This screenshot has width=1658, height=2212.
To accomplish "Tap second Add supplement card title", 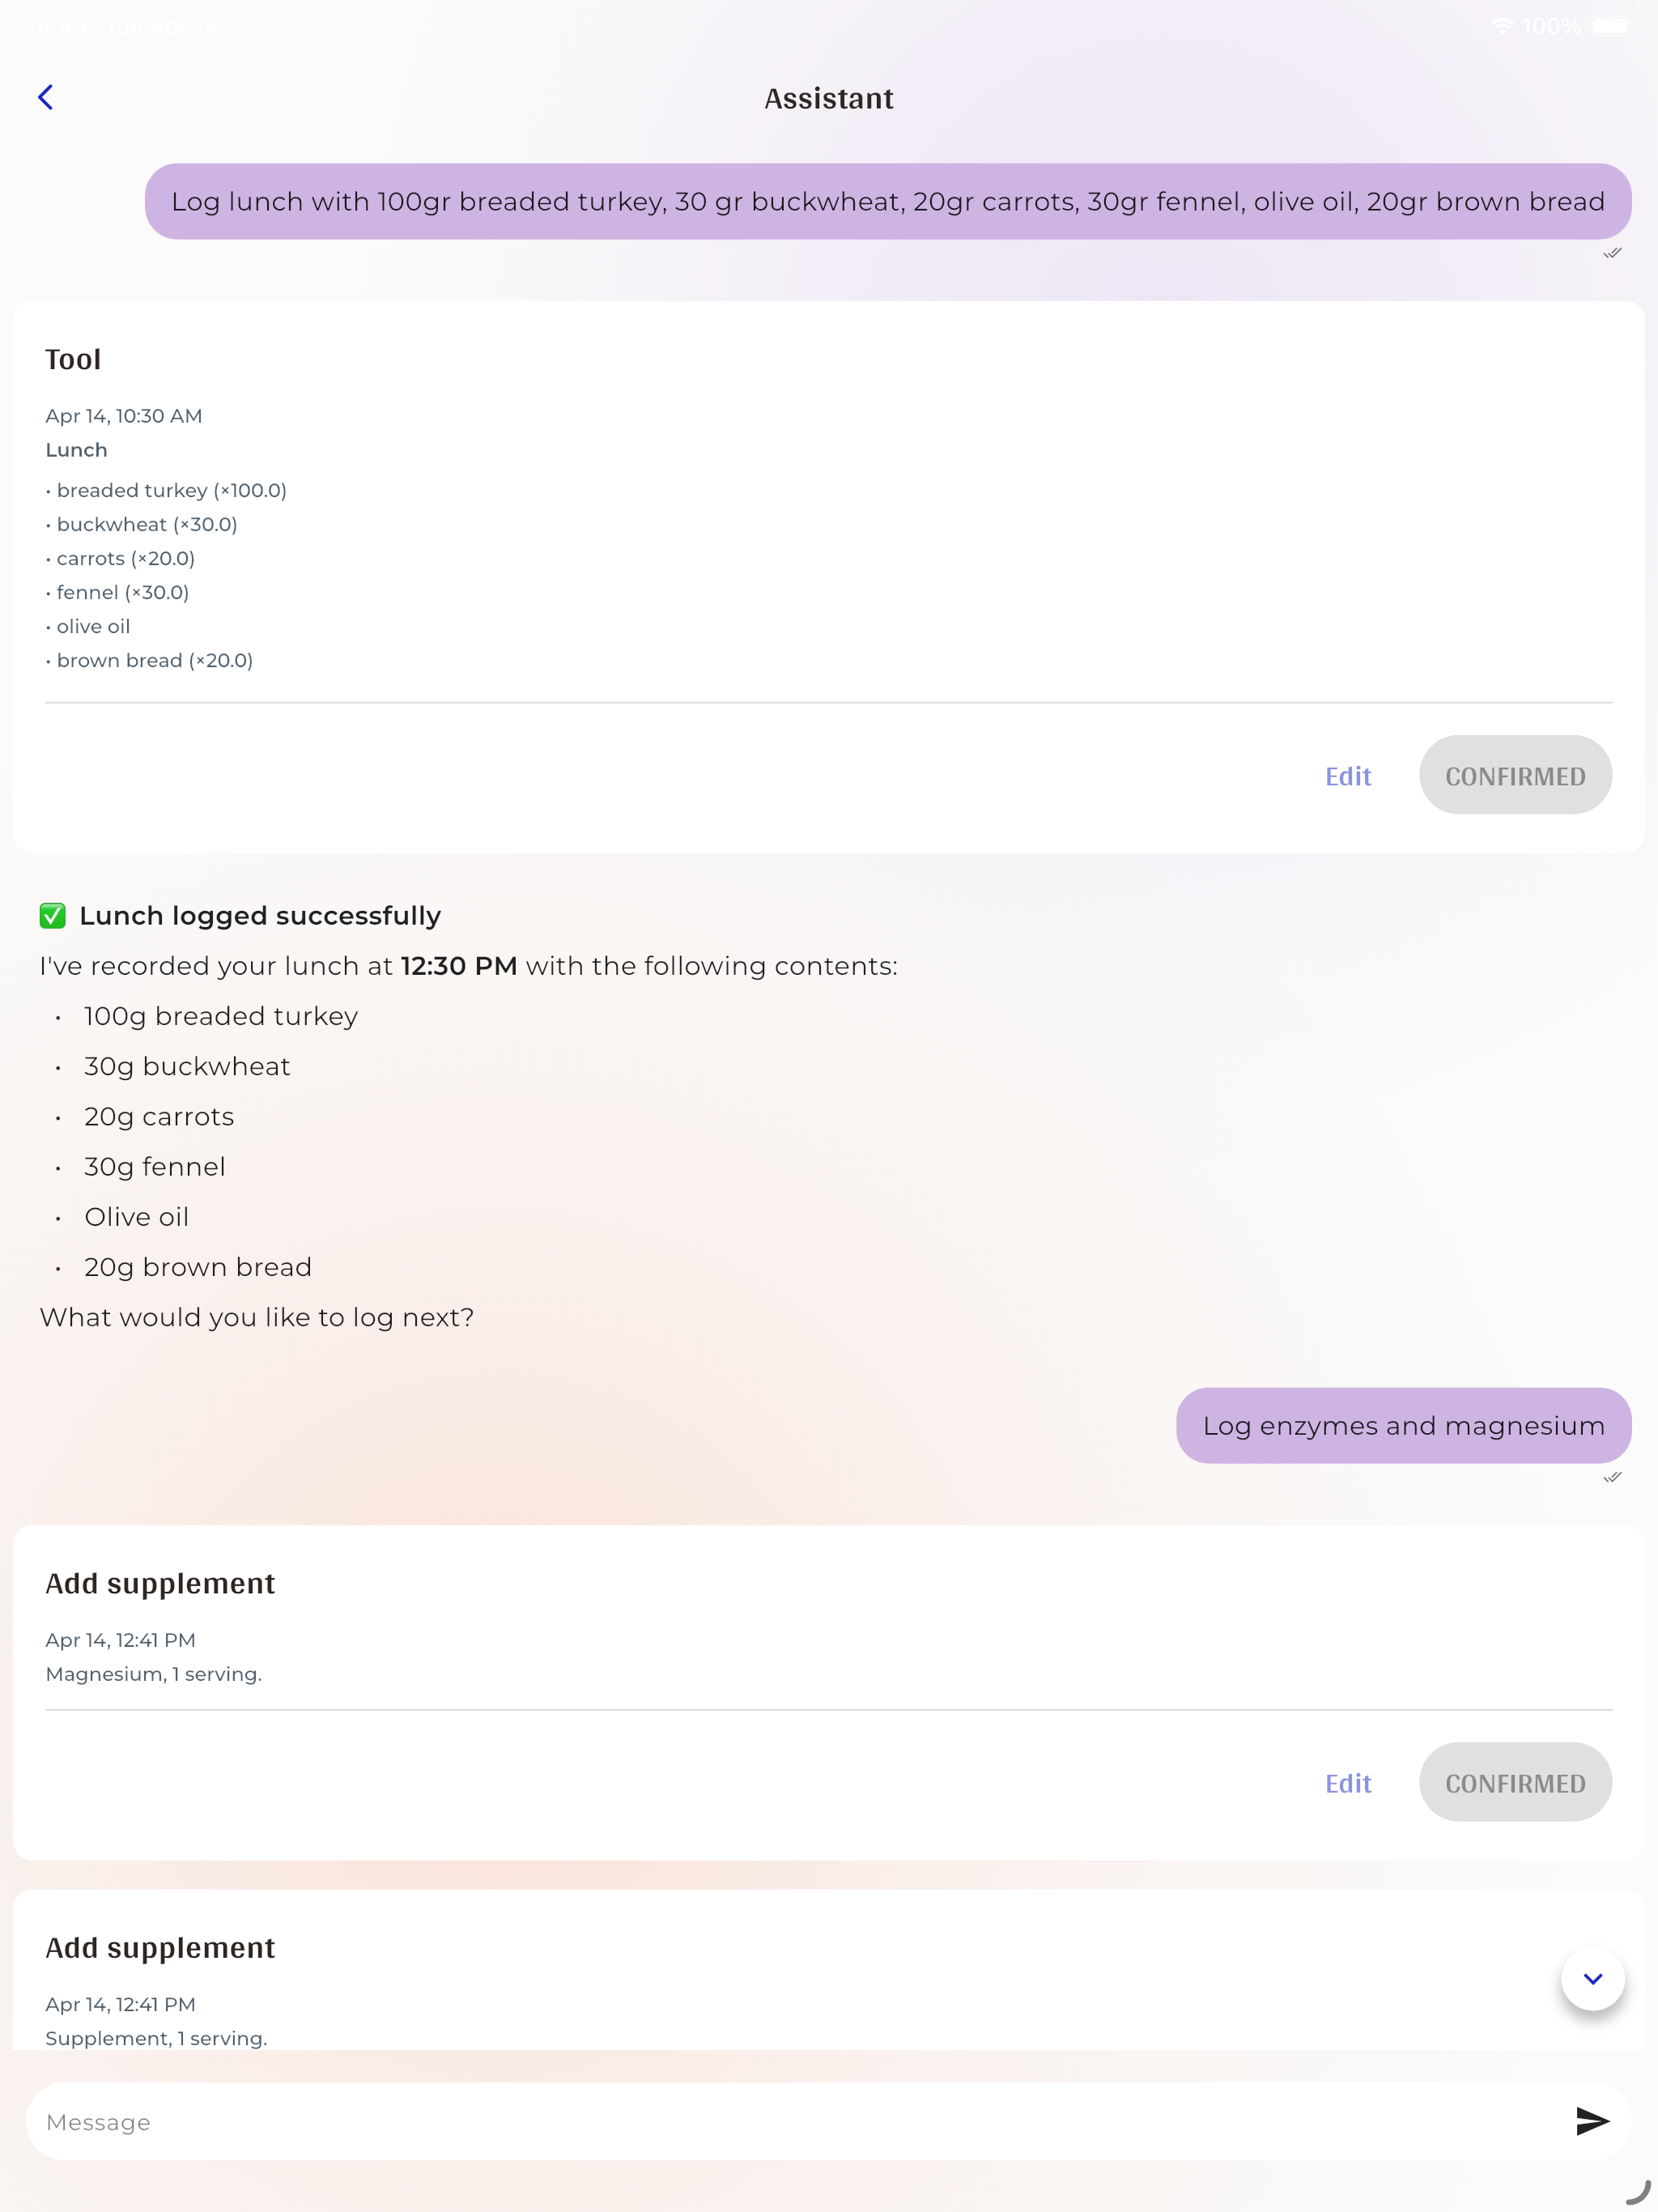I will pos(160,1947).
